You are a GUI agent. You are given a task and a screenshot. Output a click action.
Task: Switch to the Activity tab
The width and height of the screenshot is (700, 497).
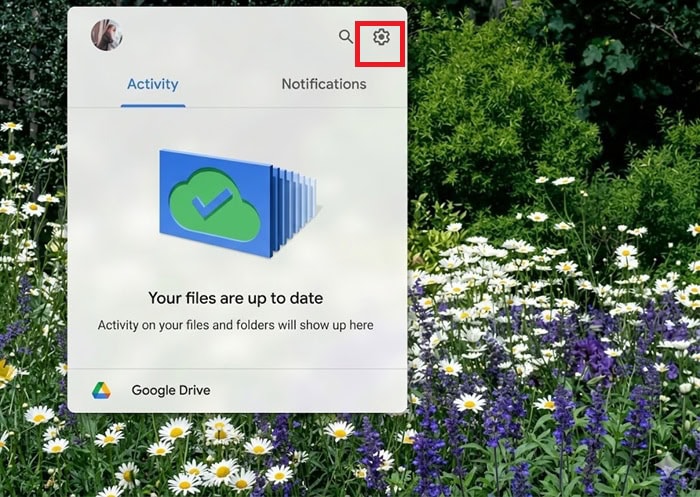click(153, 84)
